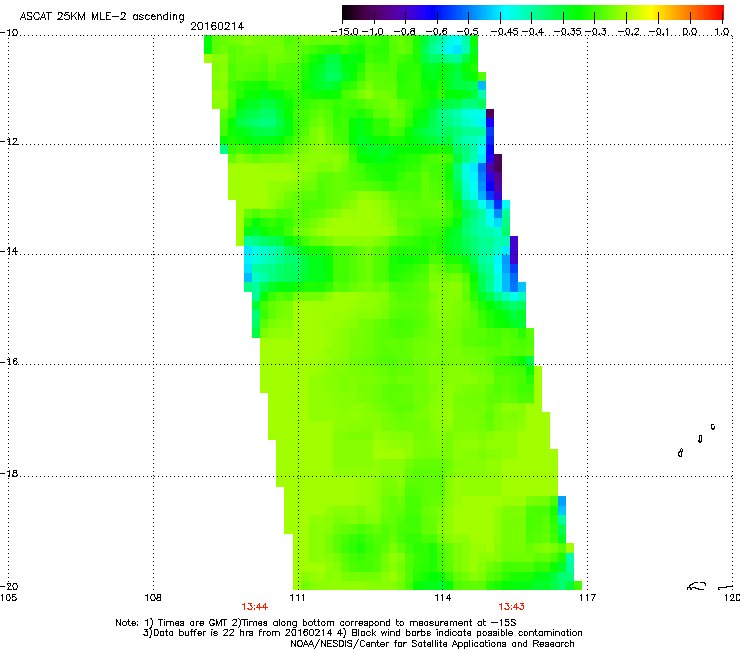Click the -0.35 color bar label
Image resolution: width=740 pixels, height=650 pixels.
click(567, 32)
